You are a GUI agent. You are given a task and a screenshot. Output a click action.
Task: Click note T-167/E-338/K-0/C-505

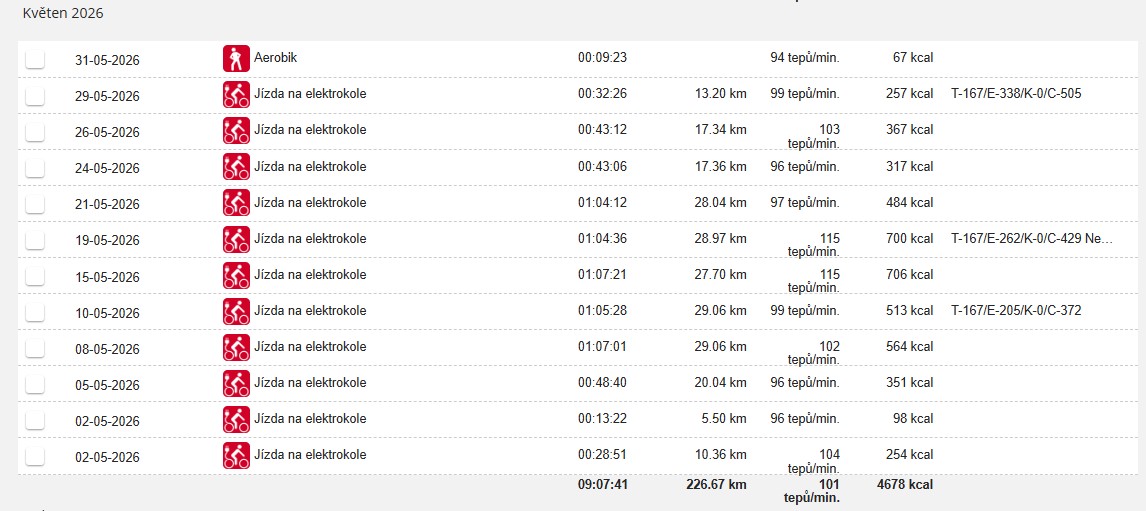click(1016, 94)
